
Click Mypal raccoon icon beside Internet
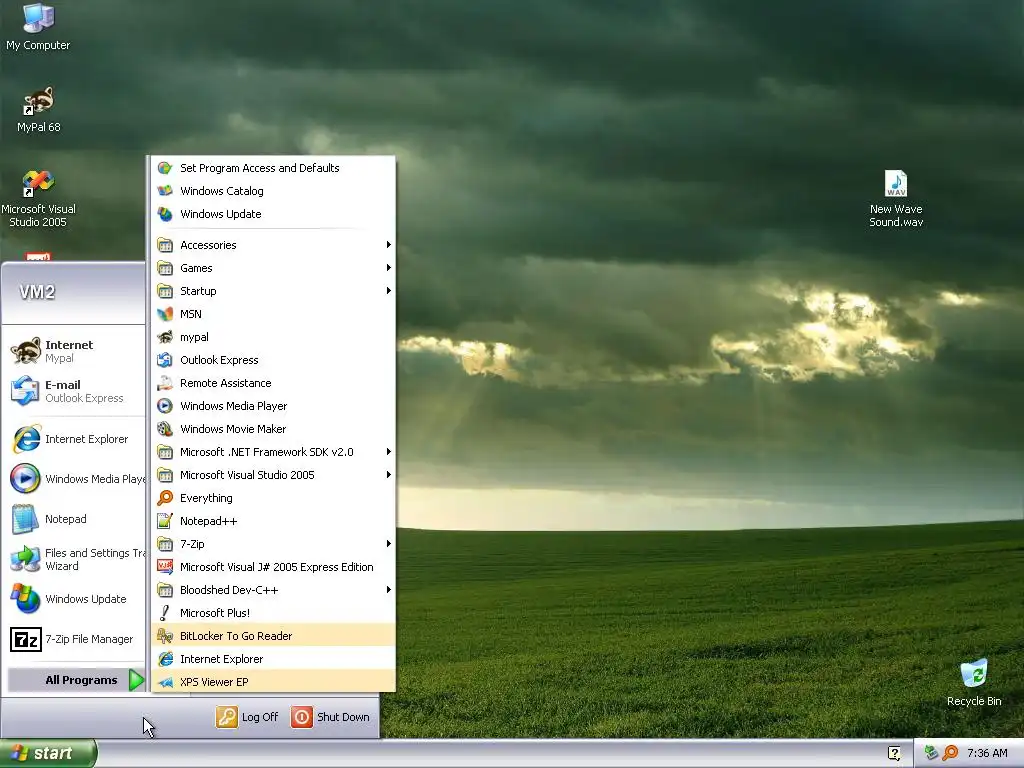(25, 351)
